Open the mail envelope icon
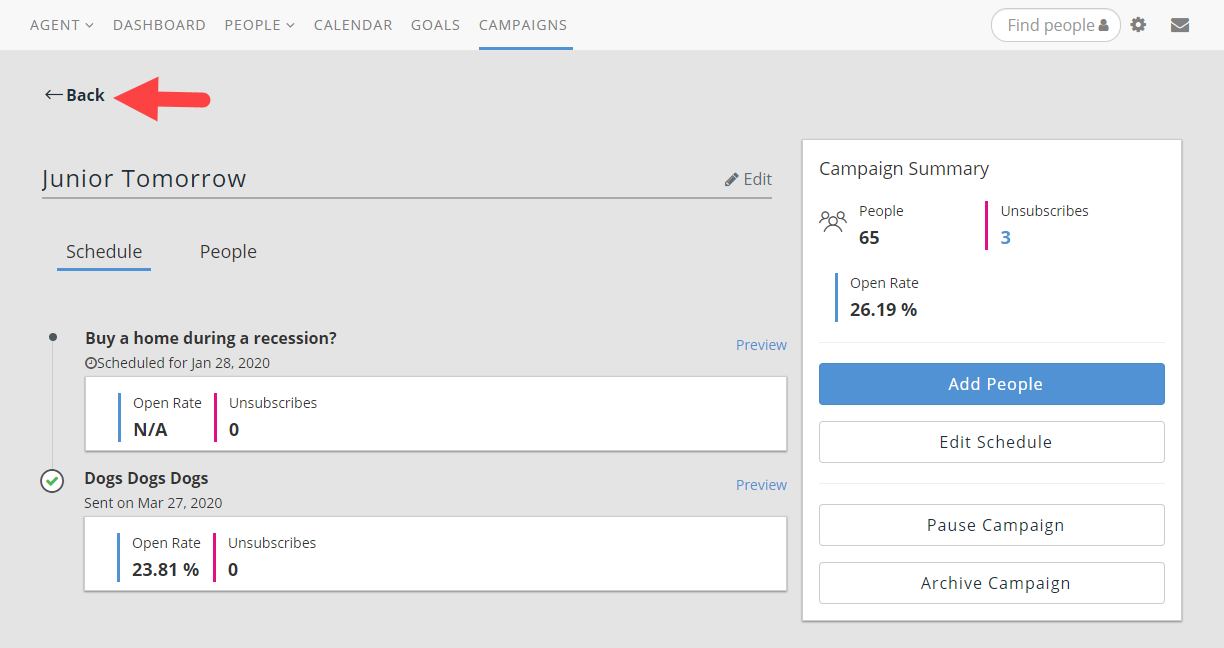Screen dimensions: 1224x648 click(x=1180, y=25)
